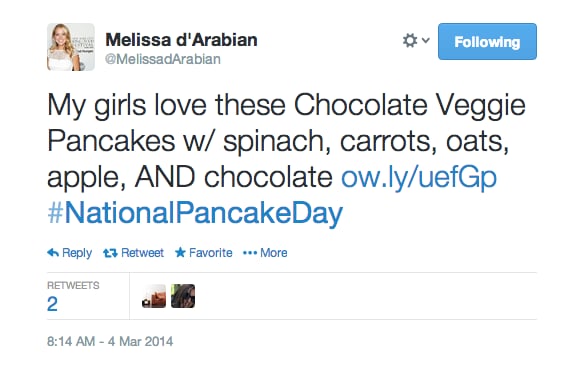Expand the chevron next to gear
This screenshot has width=584, height=377.
(x=426, y=40)
